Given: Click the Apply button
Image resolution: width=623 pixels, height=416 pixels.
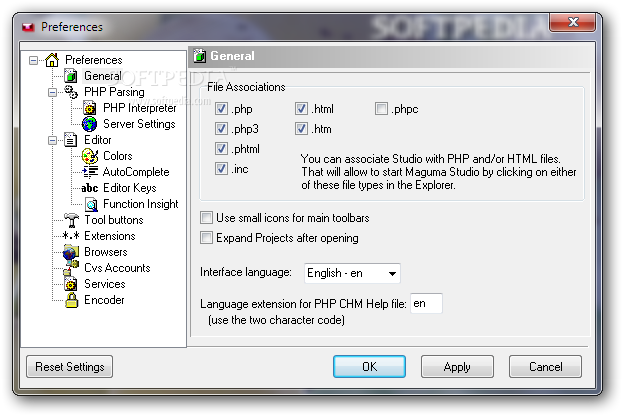Looking at the screenshot, I should click(x=457, y=366).
